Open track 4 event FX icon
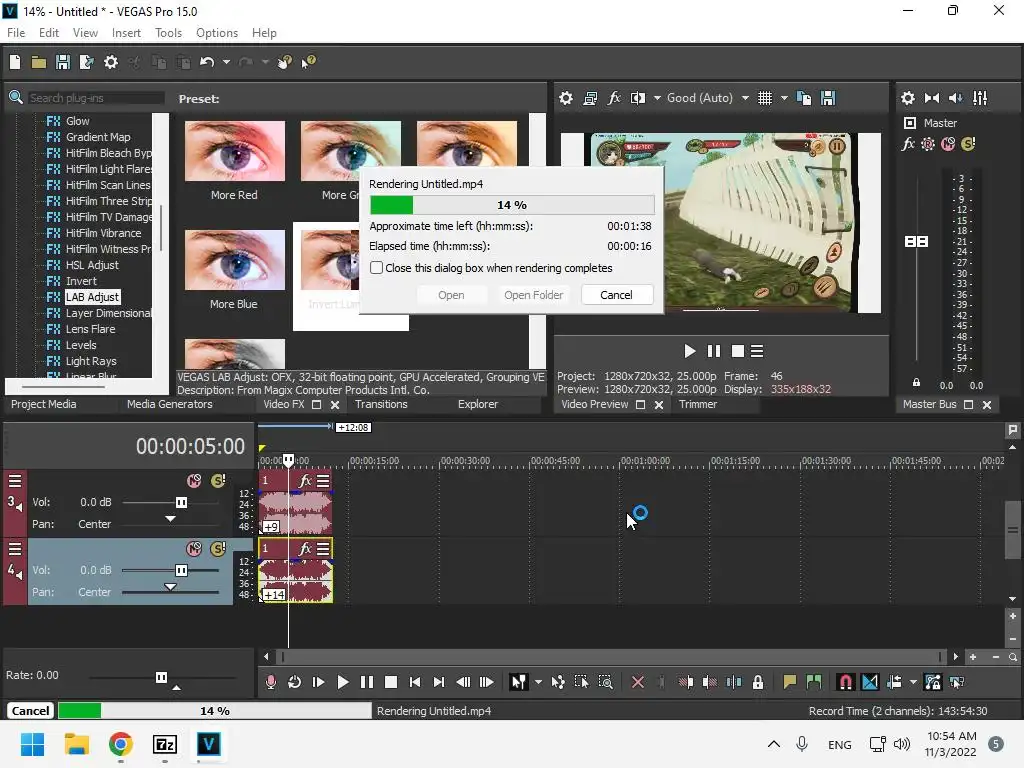1024x768 pixels. click(304, 549)
